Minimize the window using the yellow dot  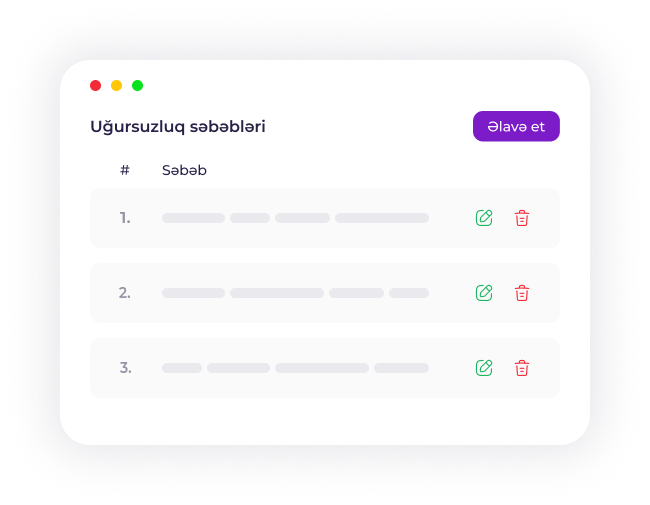click(117, 86)
